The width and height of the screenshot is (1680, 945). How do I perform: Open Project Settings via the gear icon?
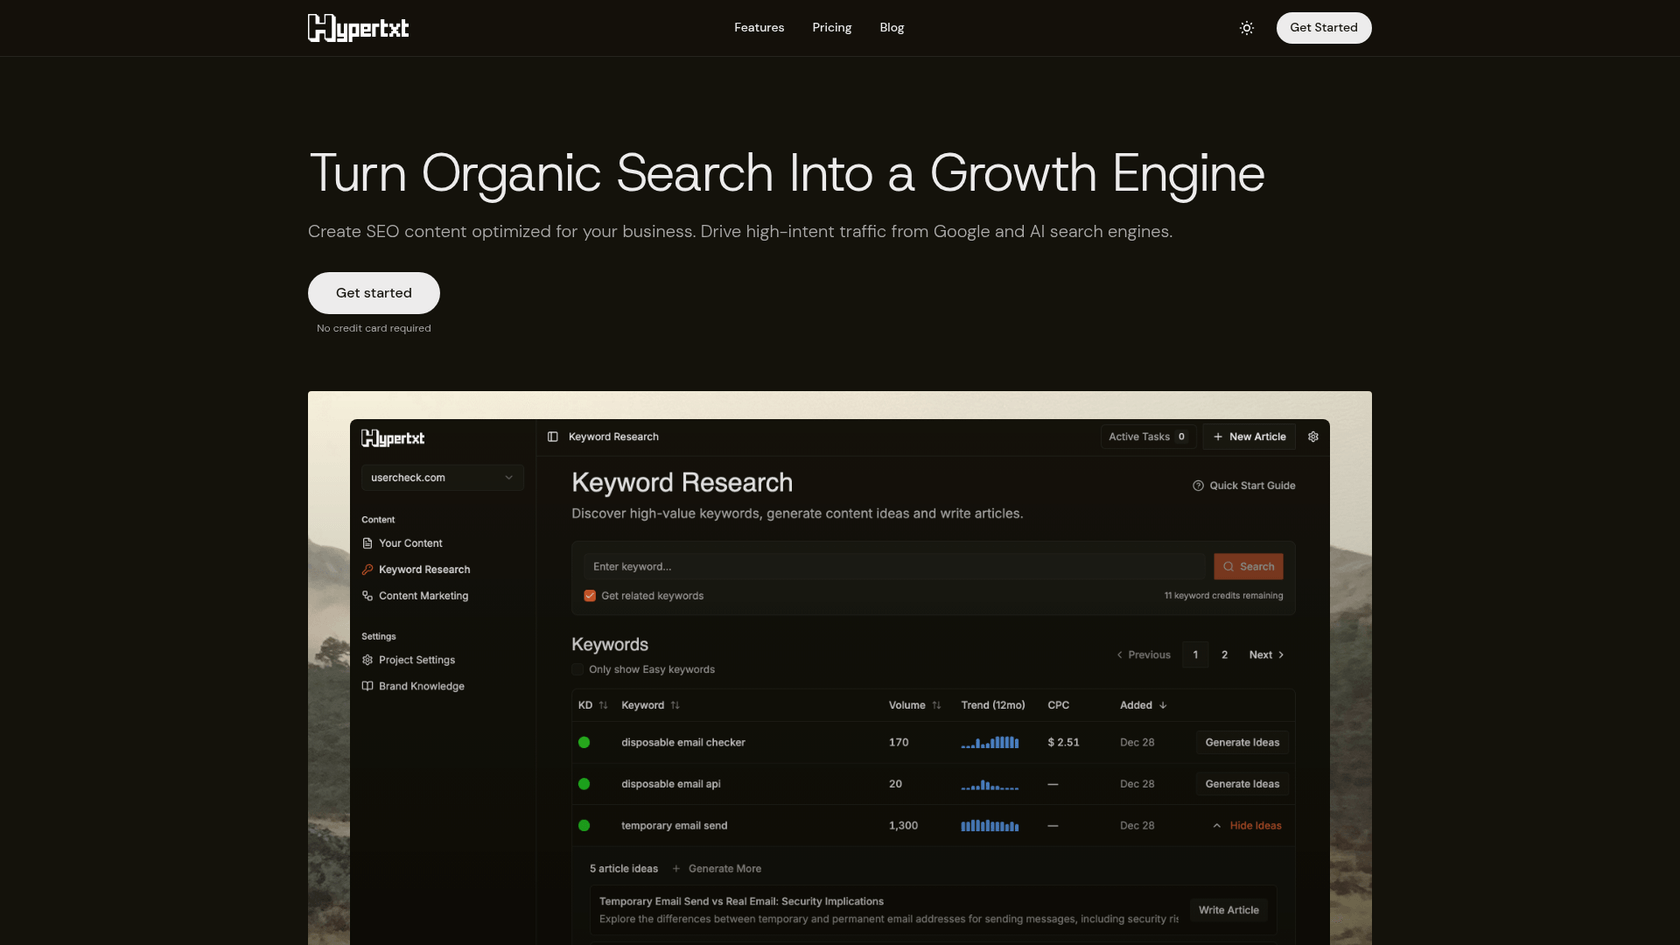click(368, 660)
